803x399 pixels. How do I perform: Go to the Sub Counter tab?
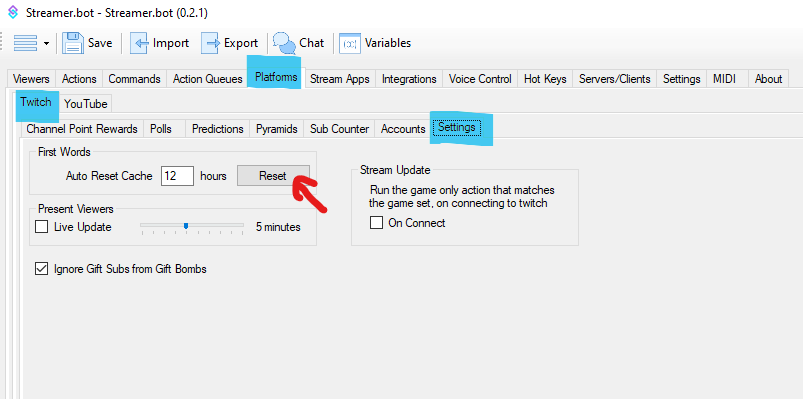point(339,129)
